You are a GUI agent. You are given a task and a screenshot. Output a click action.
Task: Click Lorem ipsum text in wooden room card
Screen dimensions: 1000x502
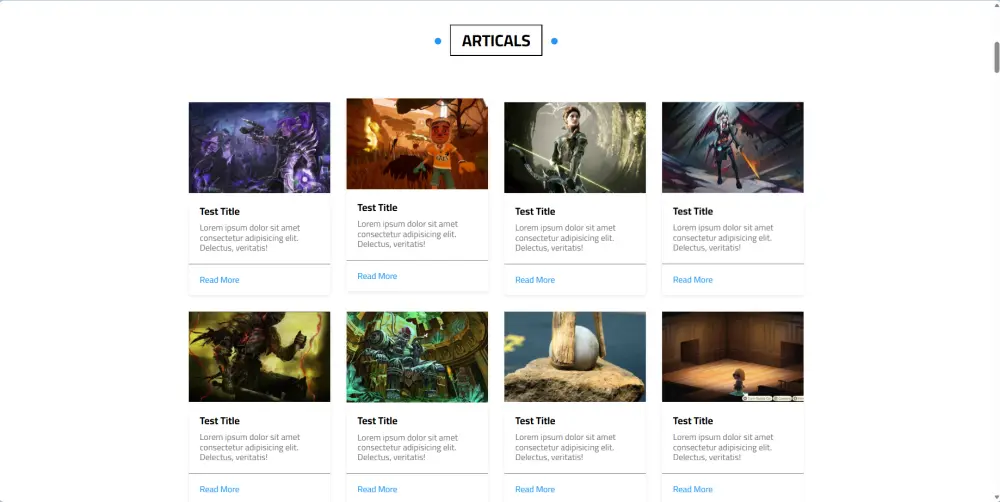pos(723,447)
